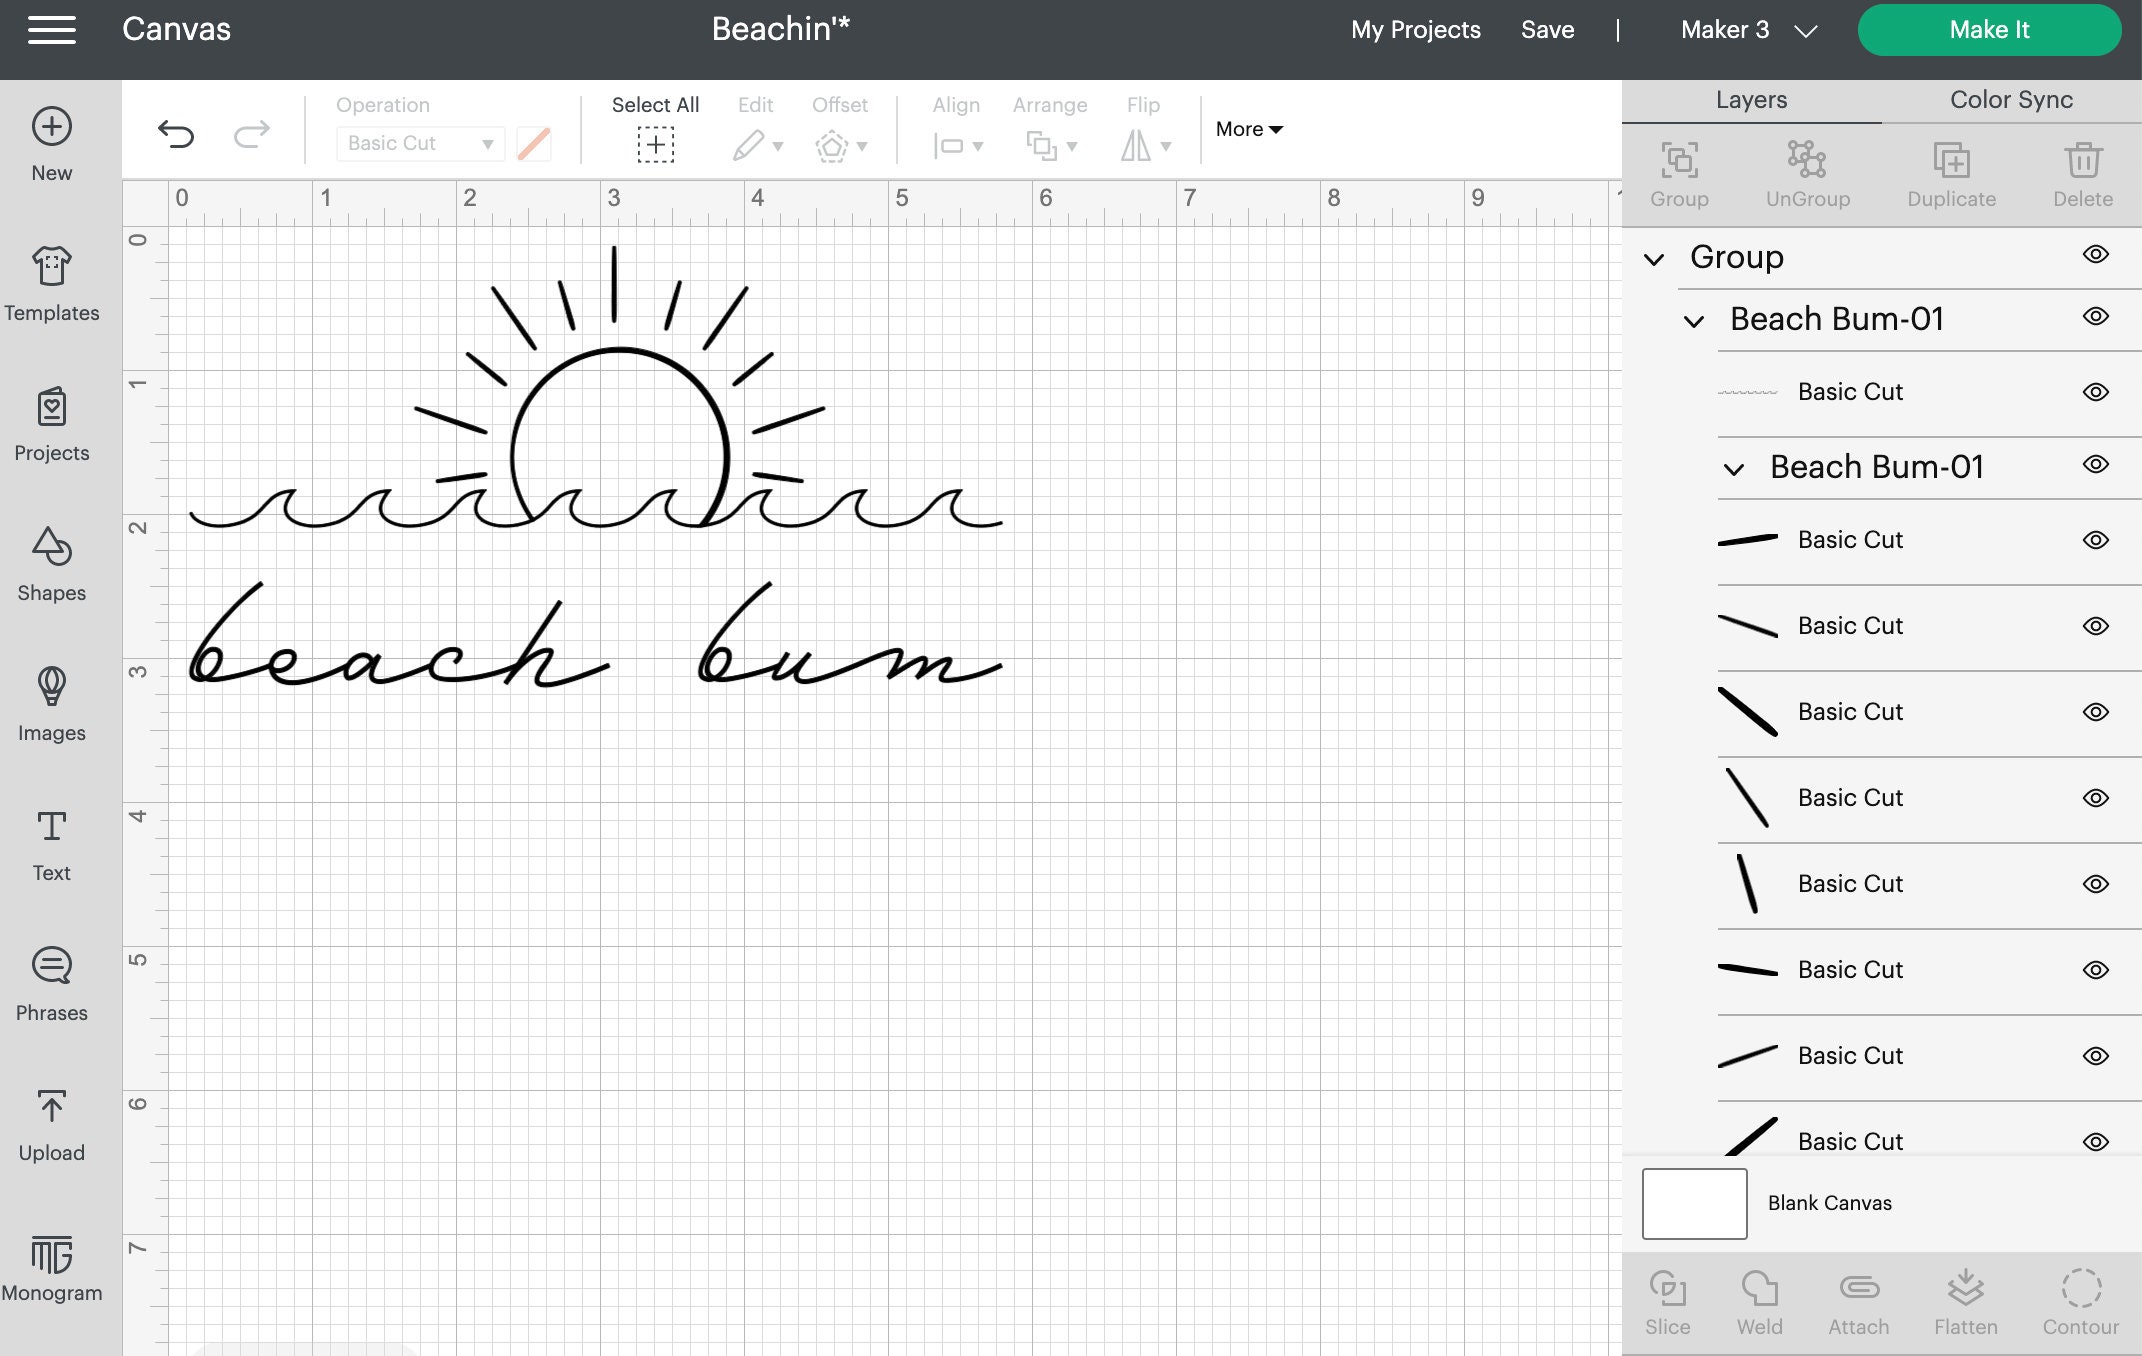Viewport: 2142px width, 1356px height.
Task: Open the Text tool
Action: coord(50,843)
